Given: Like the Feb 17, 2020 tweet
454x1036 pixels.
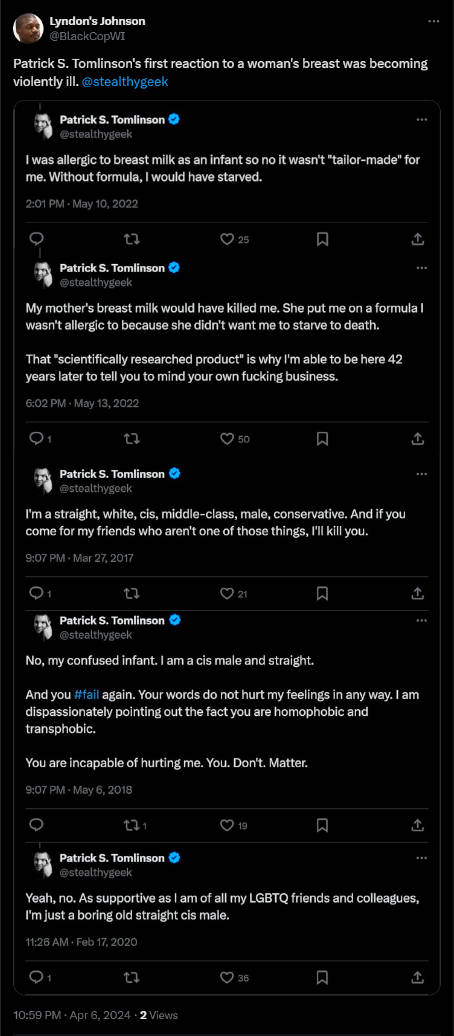Looking at the screenshot, I should (x=227, y=977).
